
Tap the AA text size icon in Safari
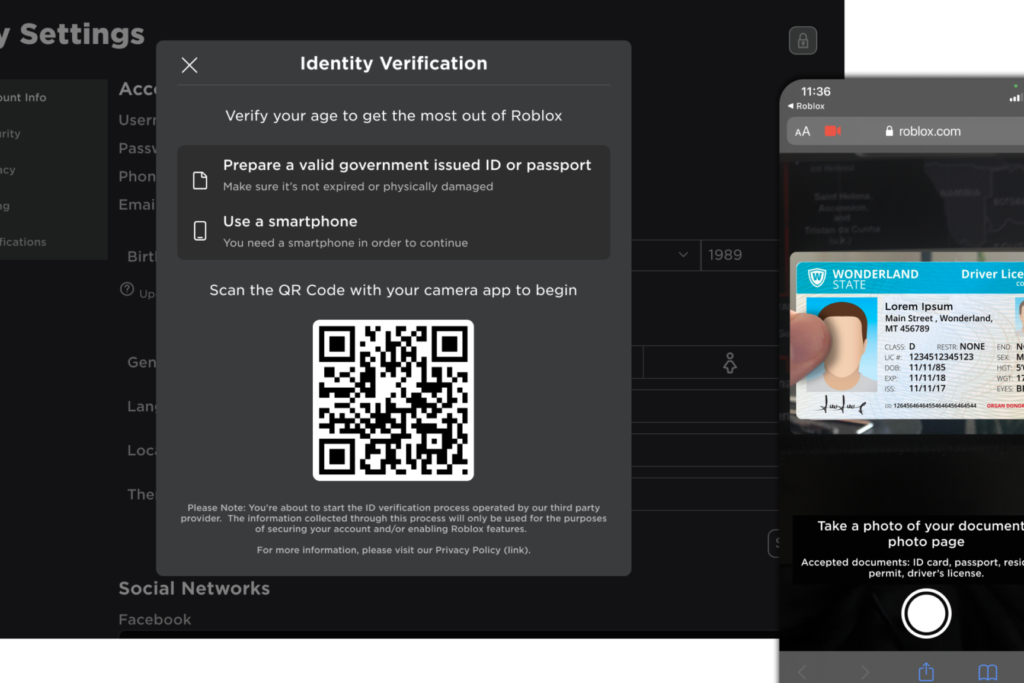tap(802, 131)
